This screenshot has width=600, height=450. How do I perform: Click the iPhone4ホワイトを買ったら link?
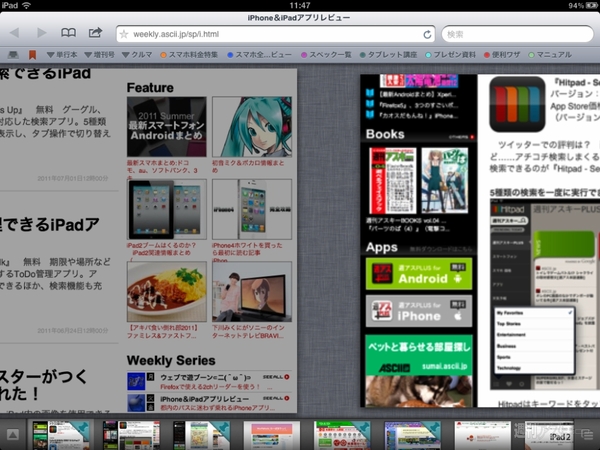(x=247, y=251)
